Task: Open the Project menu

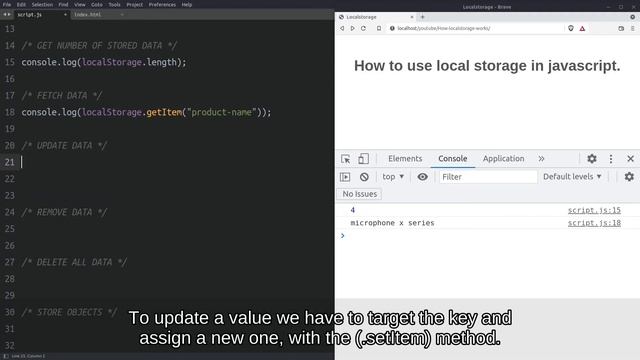Action: coord(135,4)
